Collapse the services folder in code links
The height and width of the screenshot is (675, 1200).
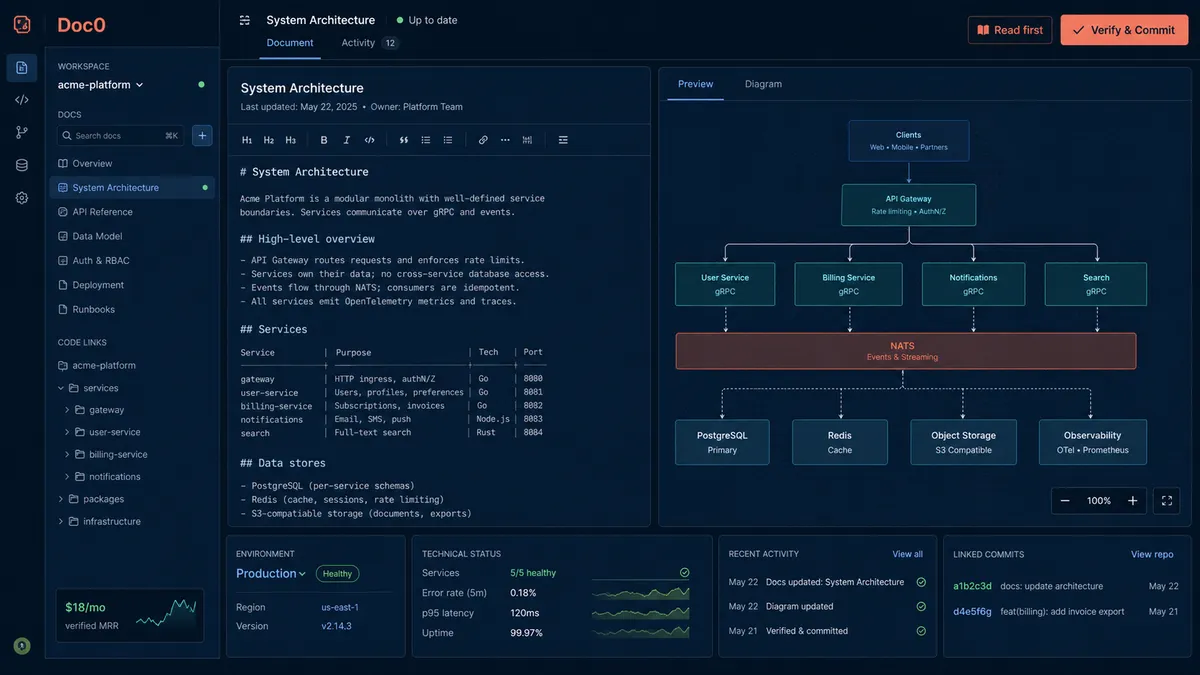61,388
